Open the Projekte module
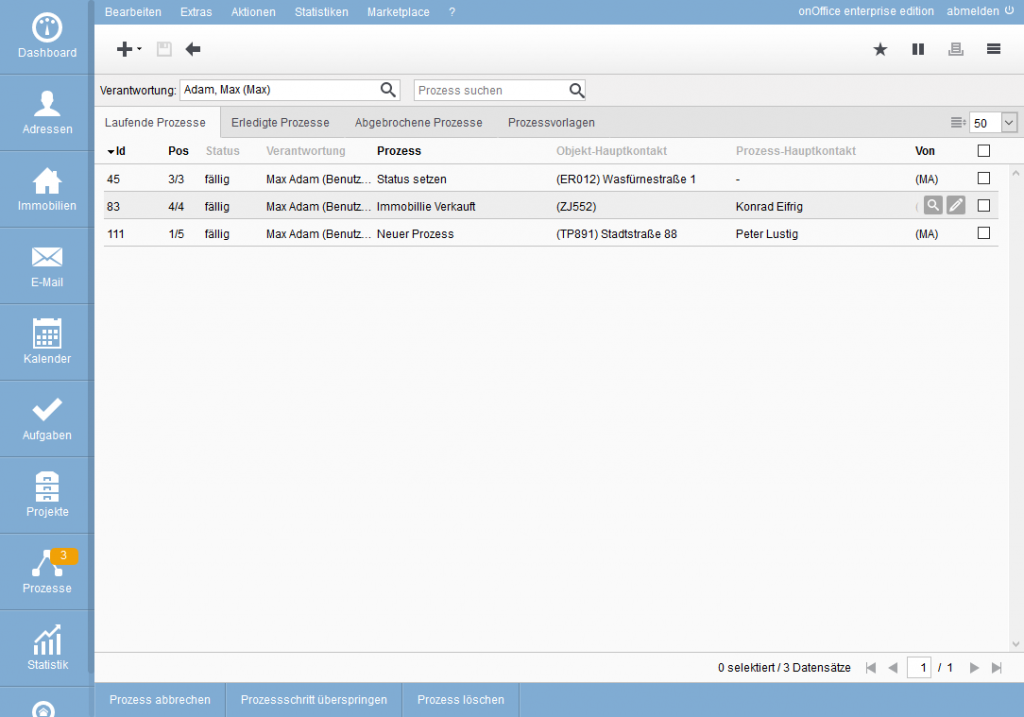 pyautogui.click(x=47, y=495)
